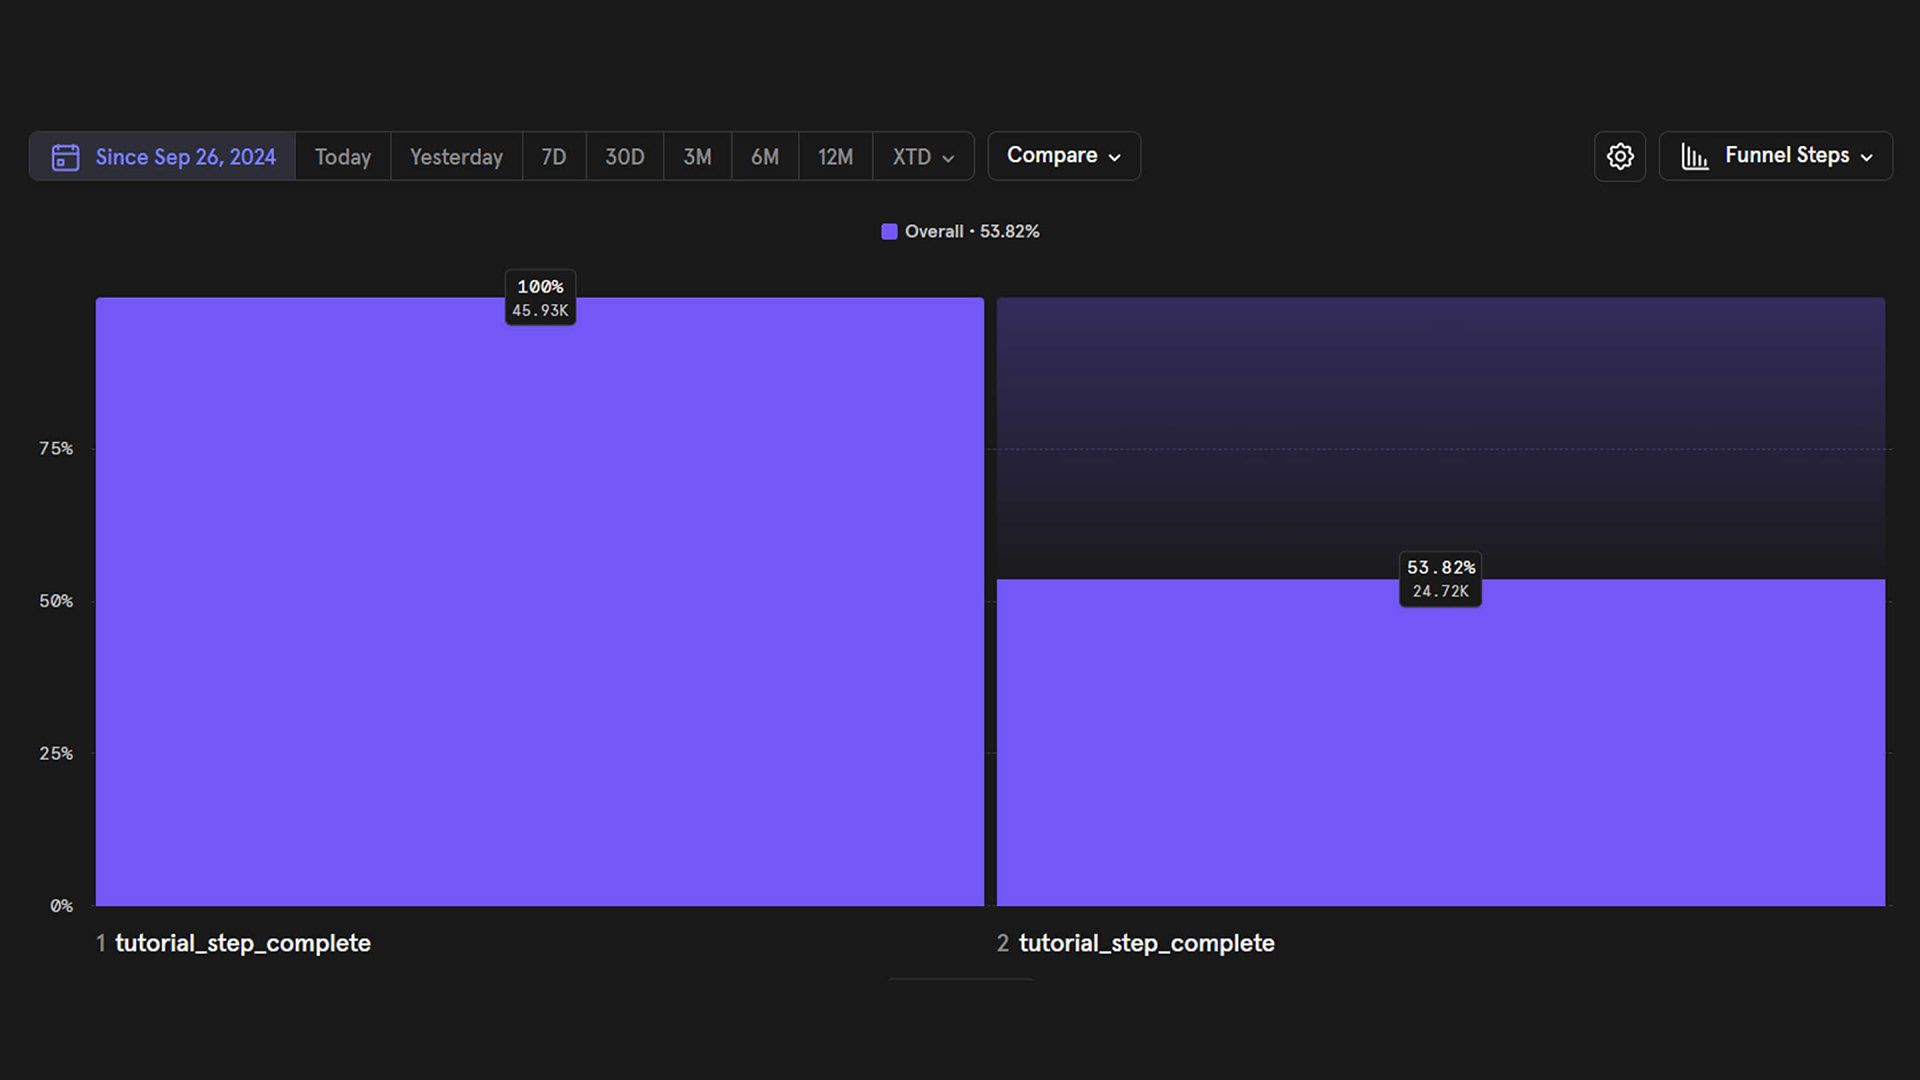Expand the XTD range dropdown
The image size is (1920, 1080).
coord(923,157)
